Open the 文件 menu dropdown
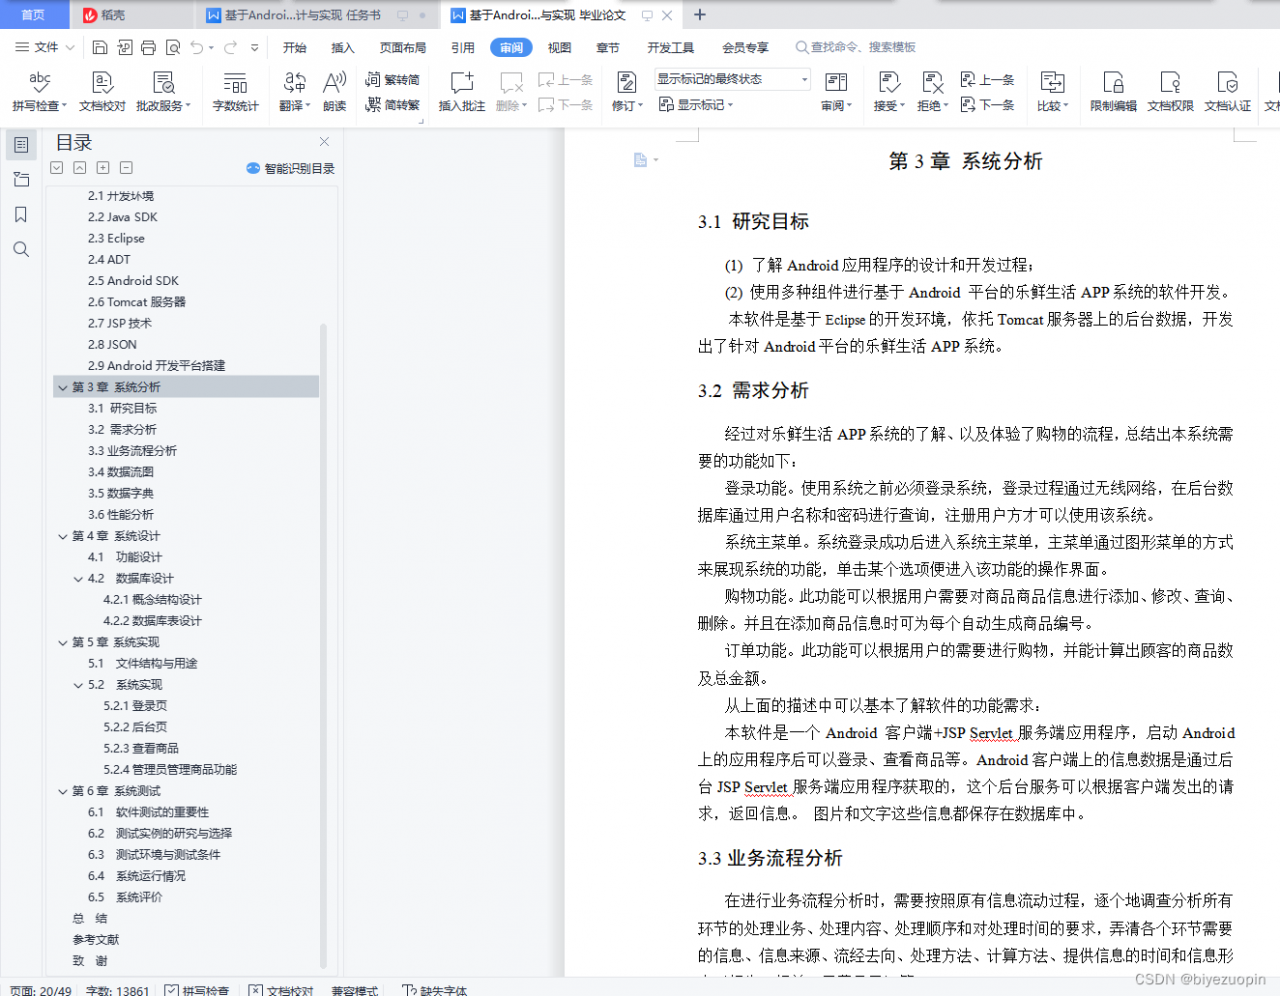 point(45,47)
